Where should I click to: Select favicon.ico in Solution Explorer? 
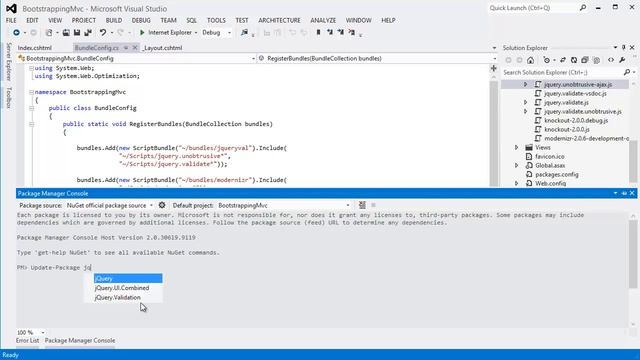point(550,156)
